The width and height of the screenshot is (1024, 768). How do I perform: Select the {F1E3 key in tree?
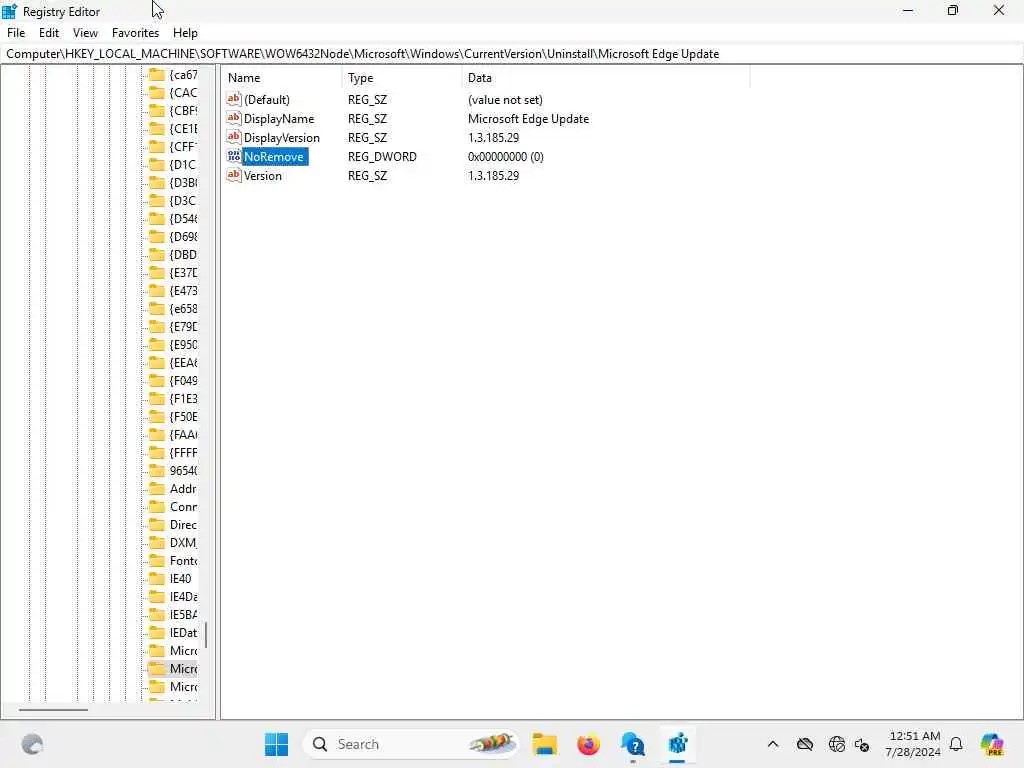[183, 398]
